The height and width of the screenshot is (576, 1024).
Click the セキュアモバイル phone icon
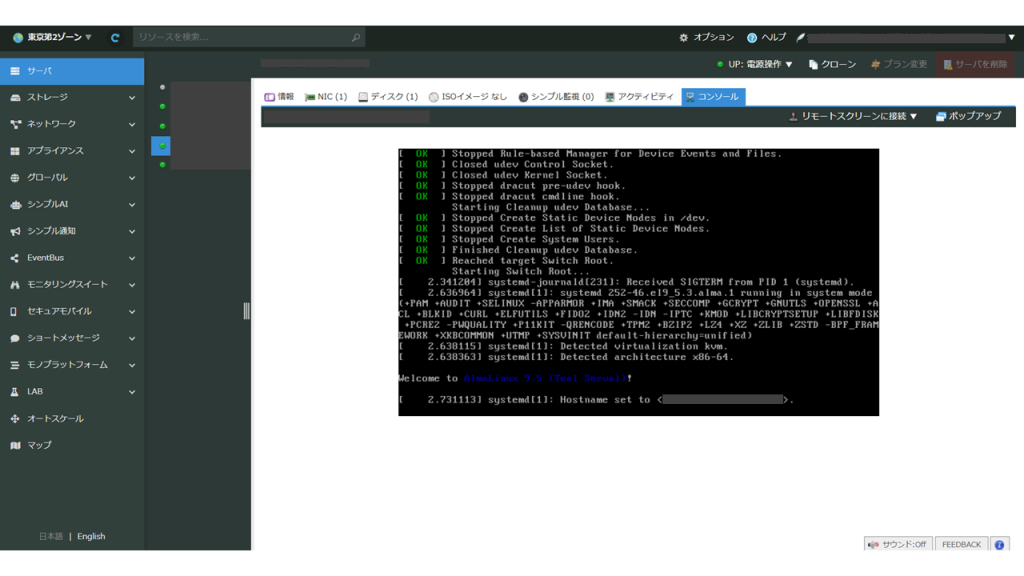15,312
